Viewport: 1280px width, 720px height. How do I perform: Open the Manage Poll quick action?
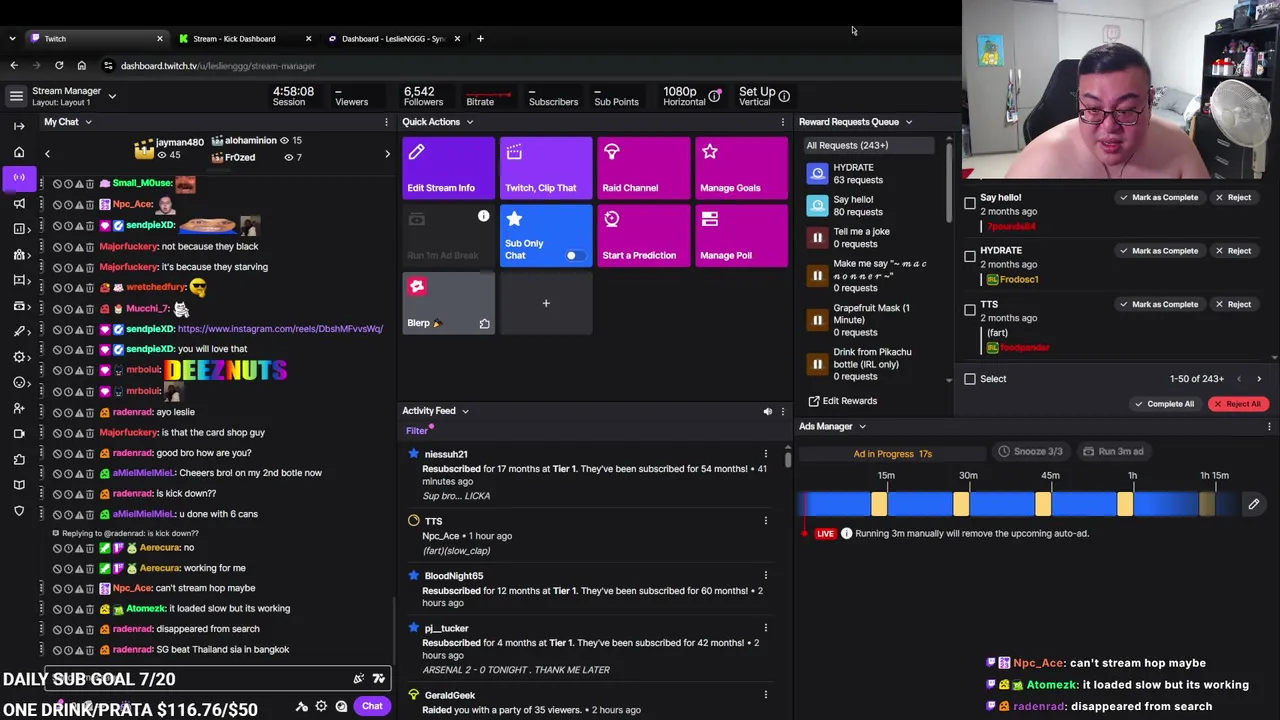pos(741,235)
